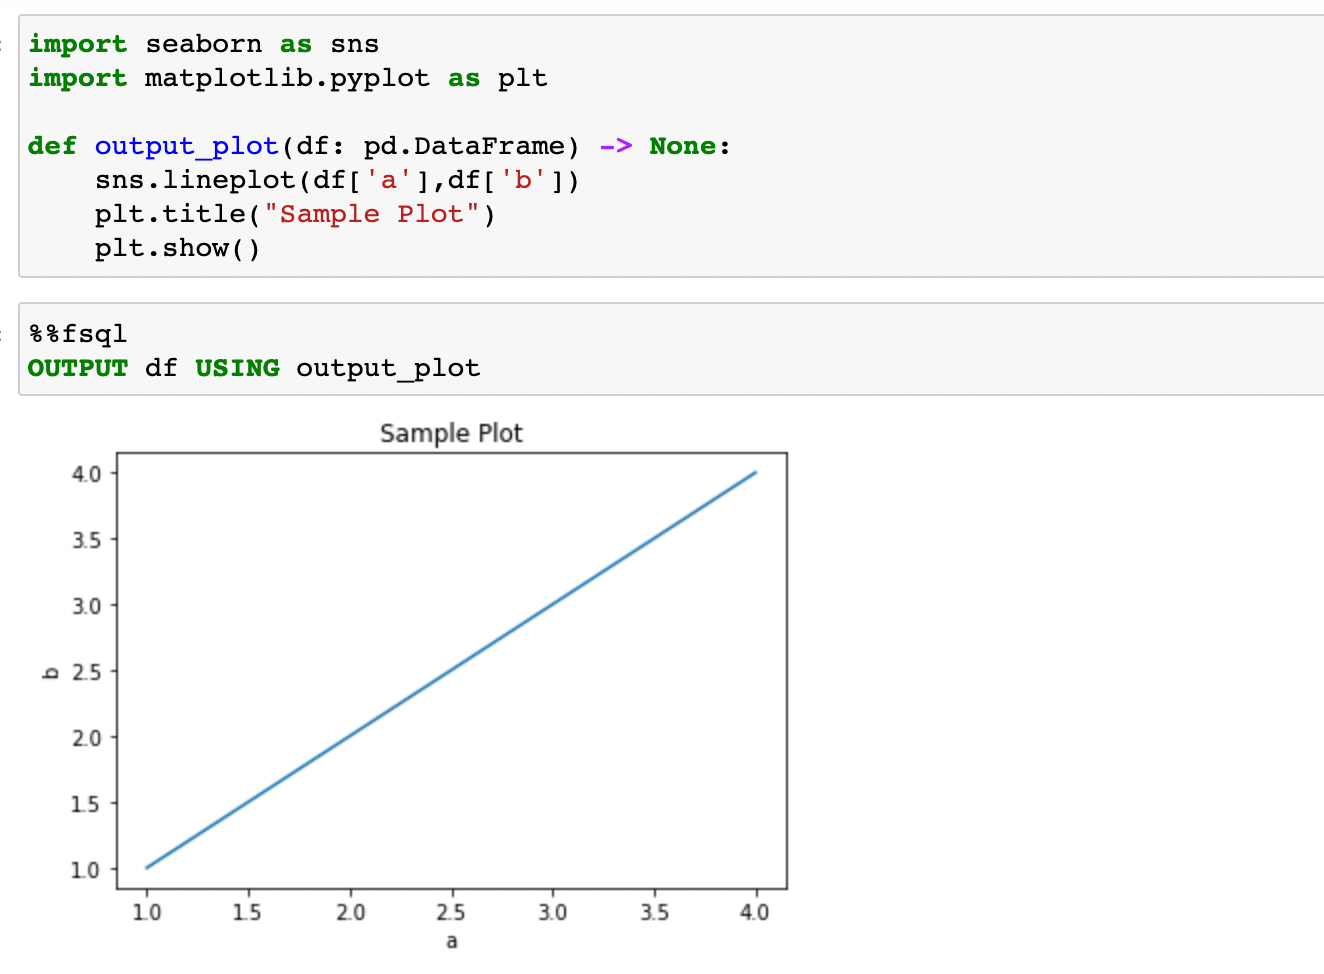Click the "plt.show()" code line

click(x=178, y=248)
